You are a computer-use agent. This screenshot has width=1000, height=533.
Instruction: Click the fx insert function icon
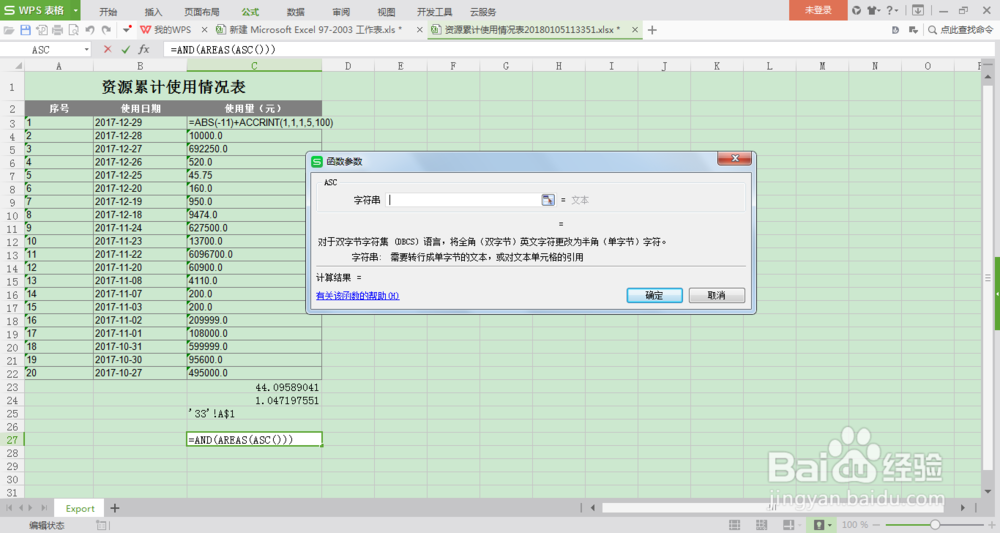tap(144, 49)
